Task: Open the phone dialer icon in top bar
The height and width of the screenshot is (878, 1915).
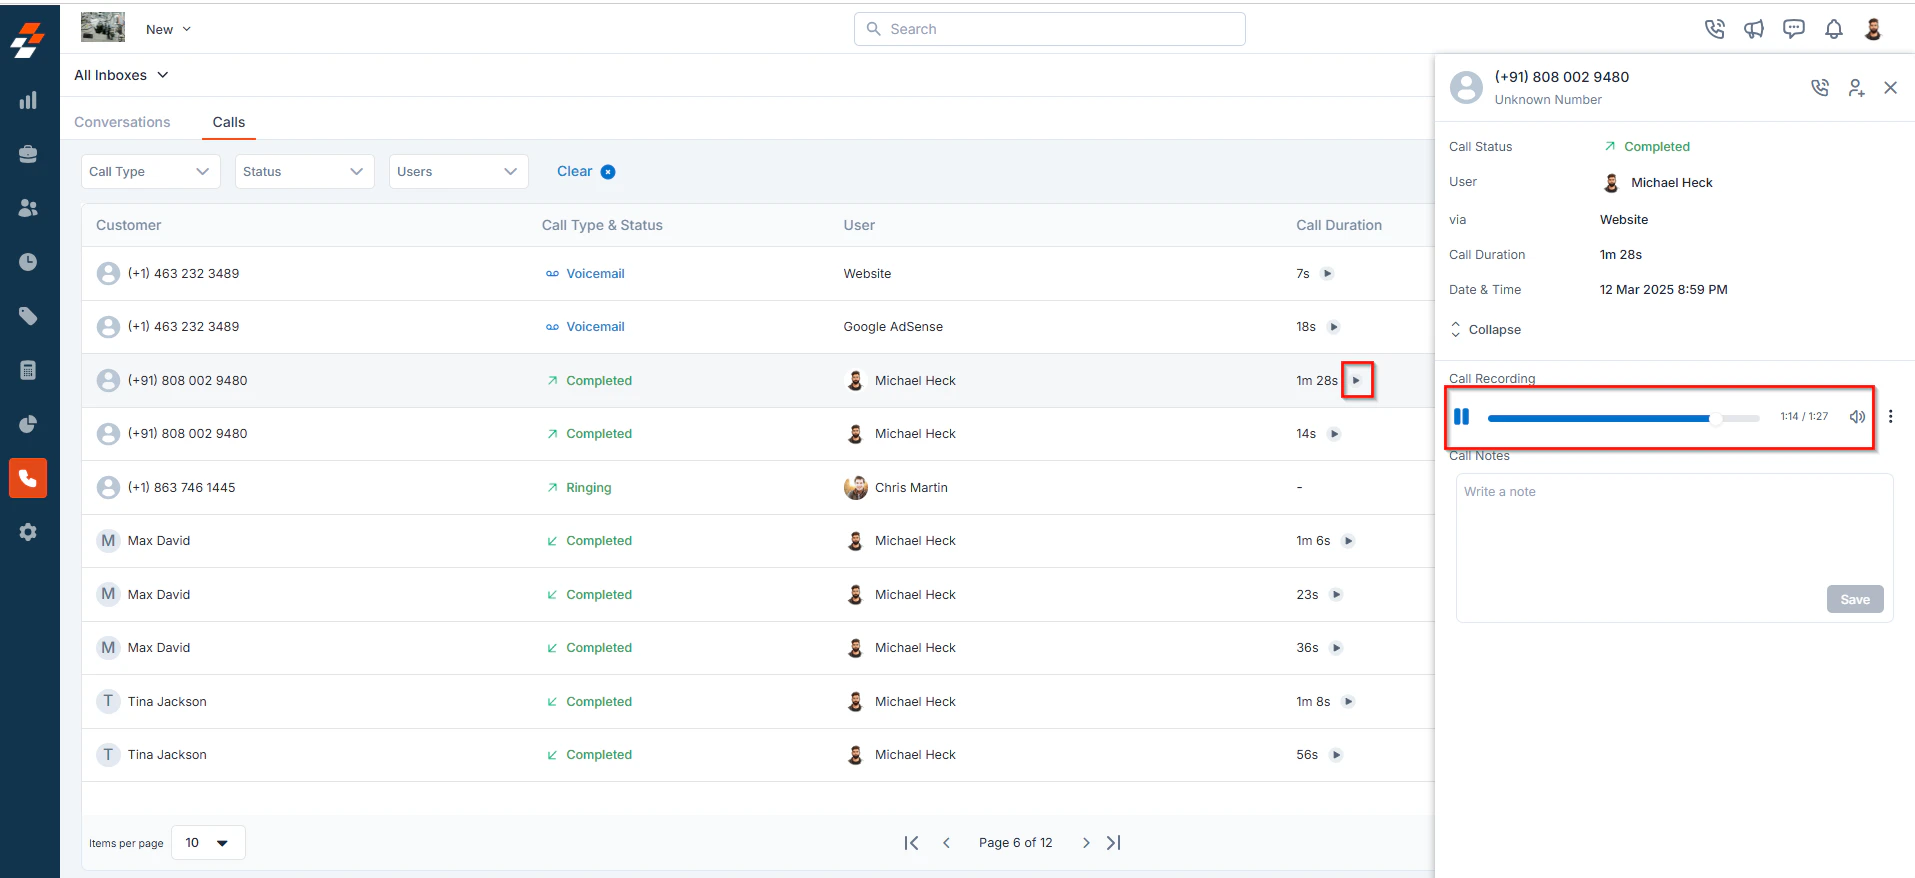Action: click(1715, 29)
